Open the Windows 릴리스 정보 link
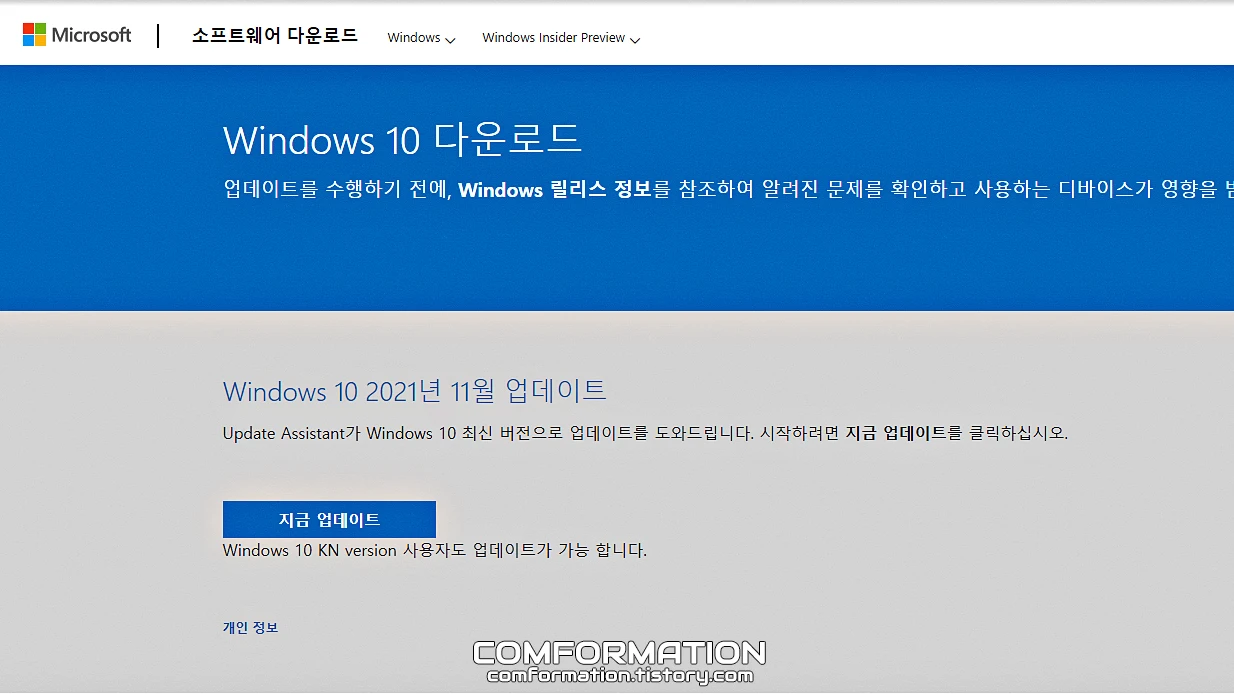Screen dimensions: 1234x694 555,189
